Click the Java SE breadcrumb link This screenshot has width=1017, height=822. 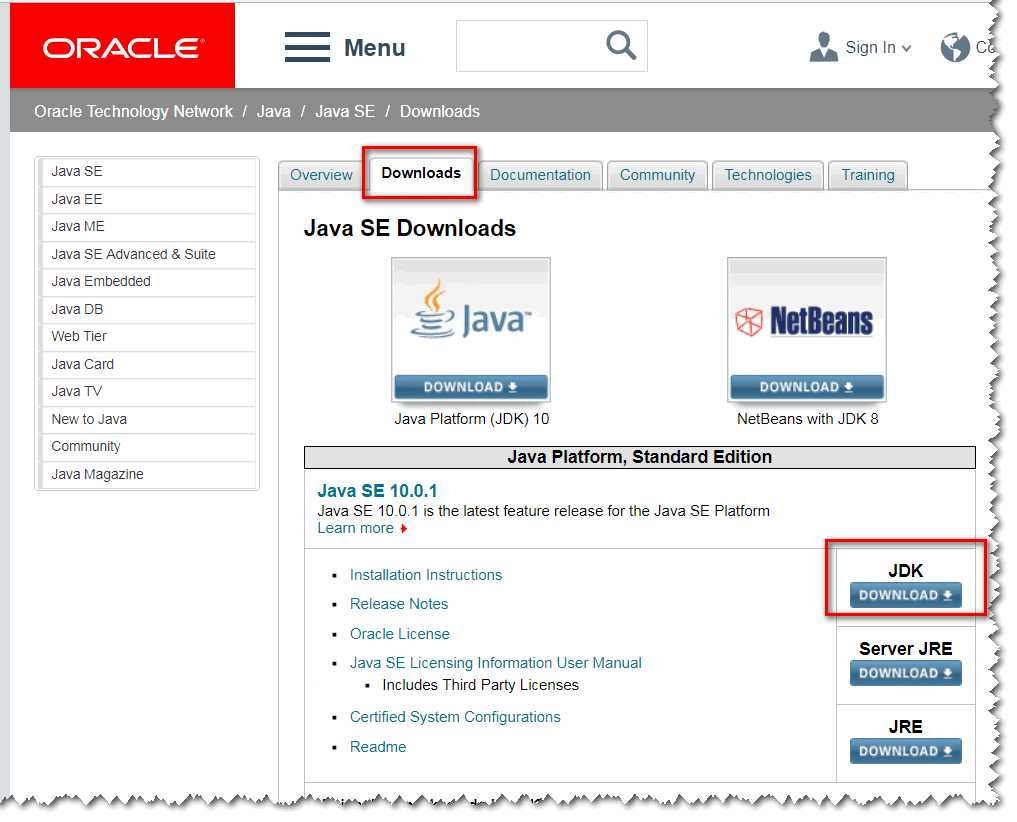pyautogui.click(x=345, y=112)
